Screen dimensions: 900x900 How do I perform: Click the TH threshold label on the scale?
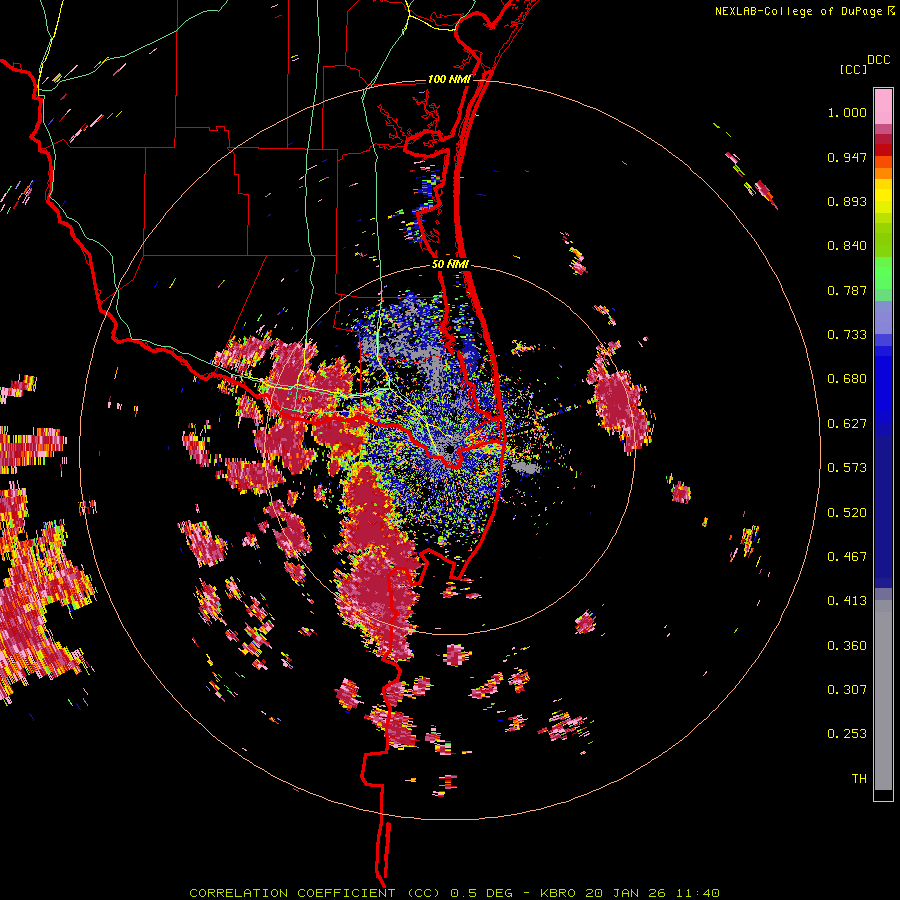coord(859,779)
